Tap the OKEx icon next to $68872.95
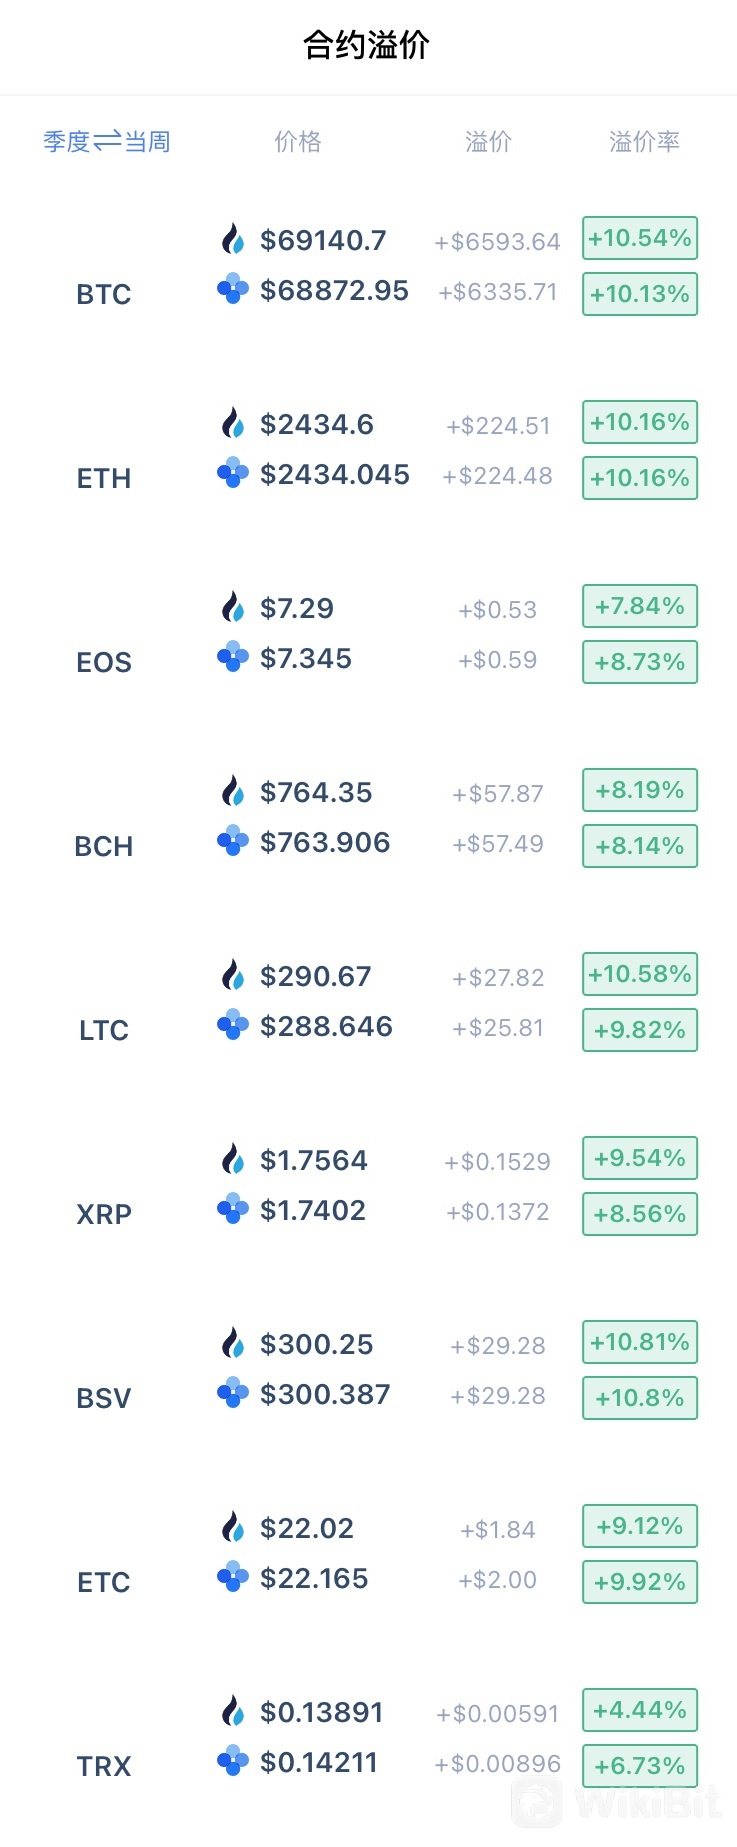 (233, 289)
